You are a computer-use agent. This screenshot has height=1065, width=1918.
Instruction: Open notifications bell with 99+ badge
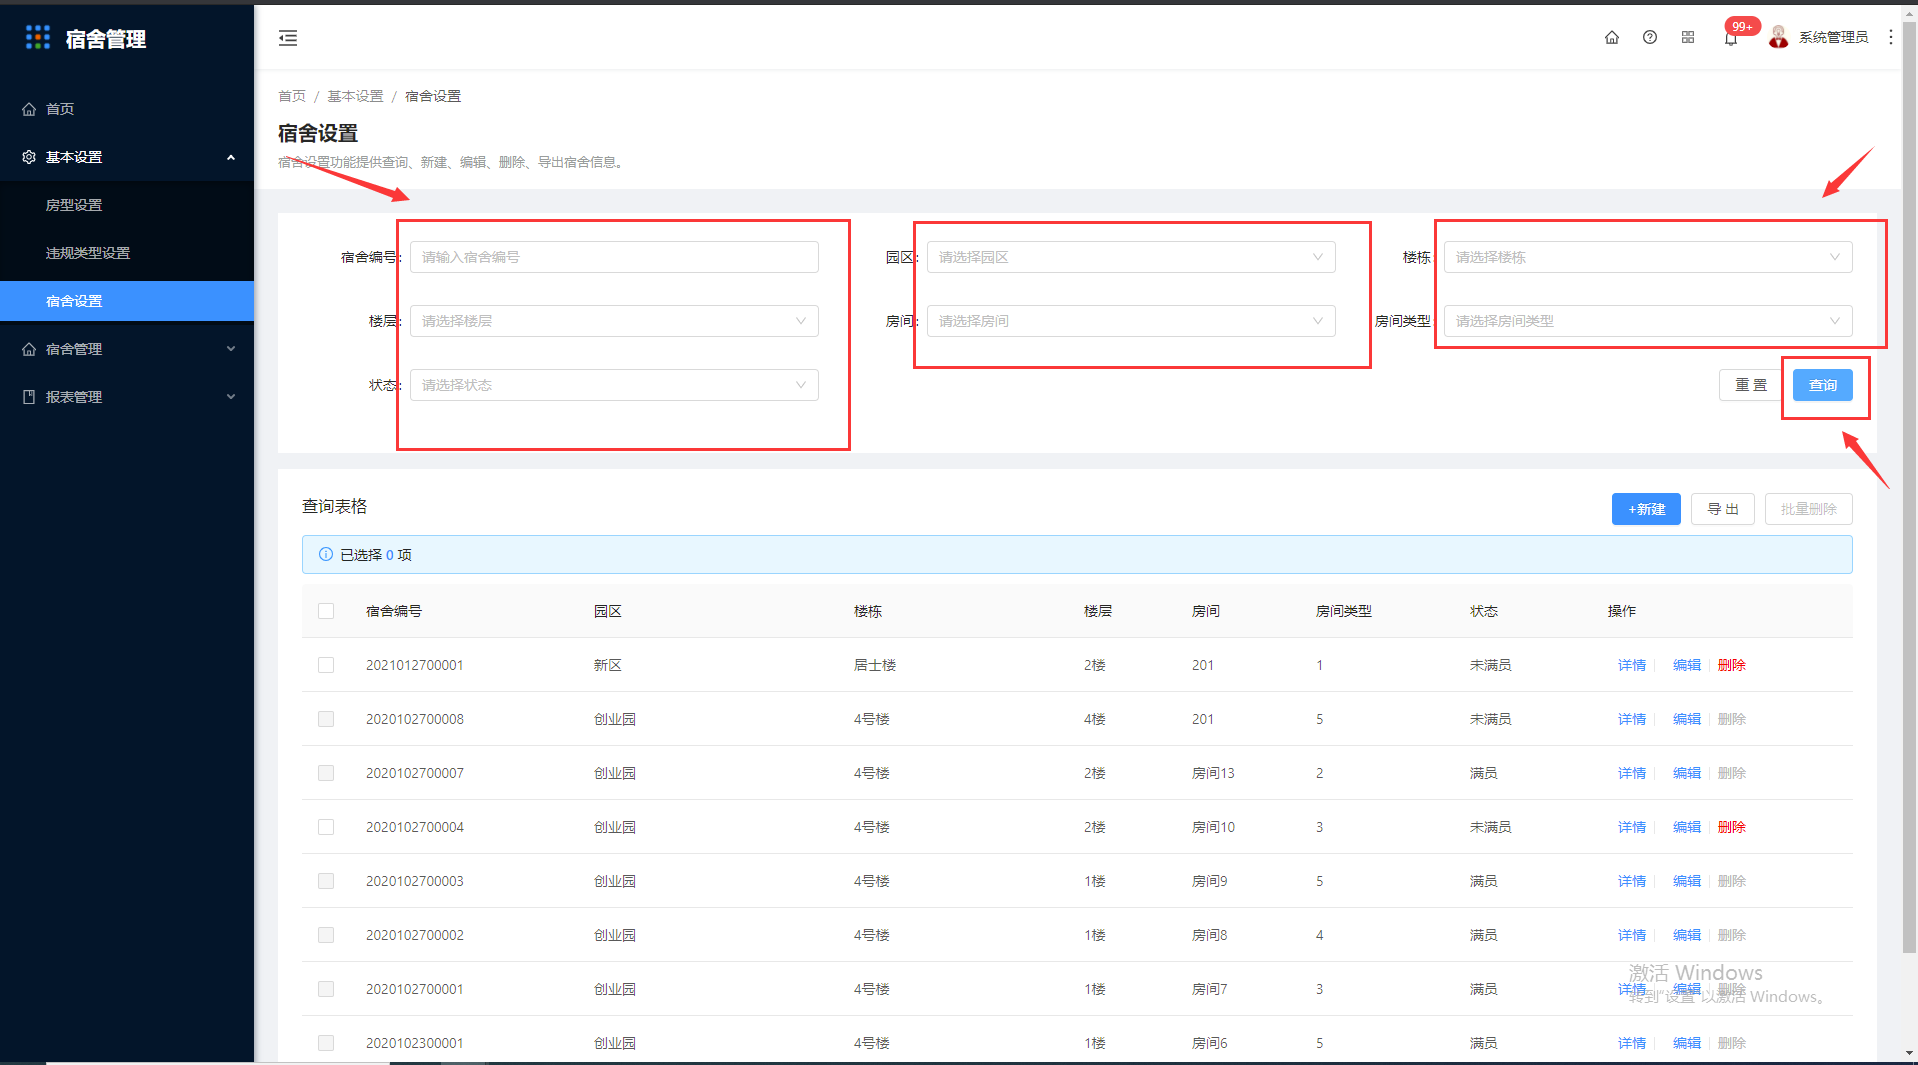pos(1731,38)
